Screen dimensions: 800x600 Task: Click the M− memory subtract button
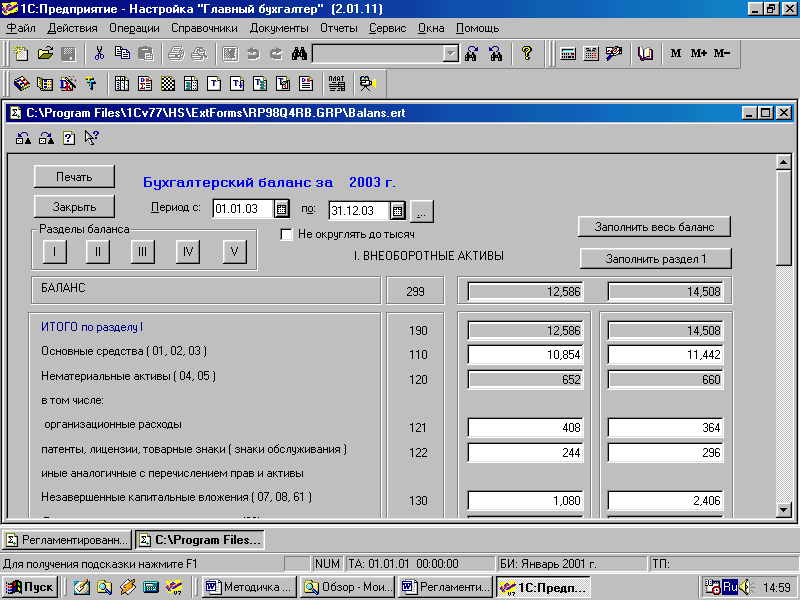722,54
